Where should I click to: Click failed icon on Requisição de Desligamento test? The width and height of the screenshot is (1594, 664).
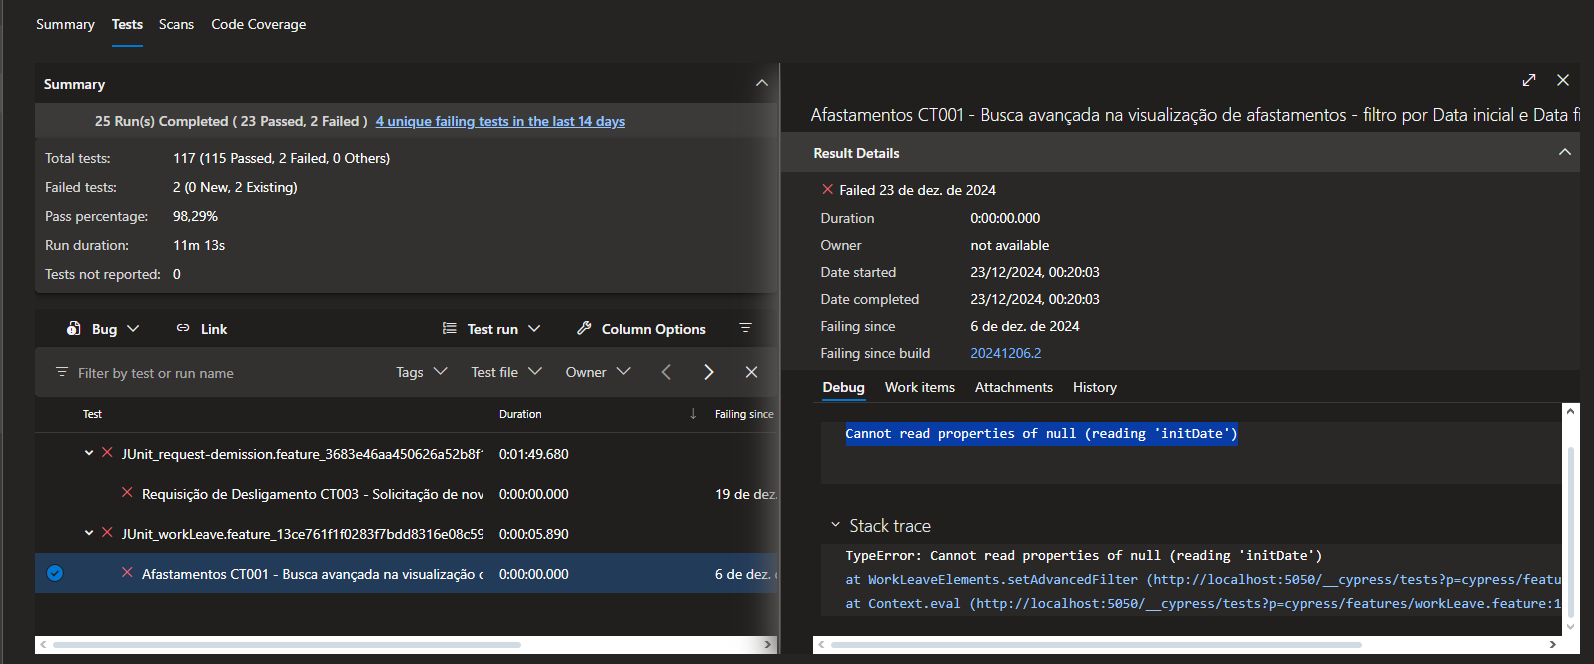127,493
